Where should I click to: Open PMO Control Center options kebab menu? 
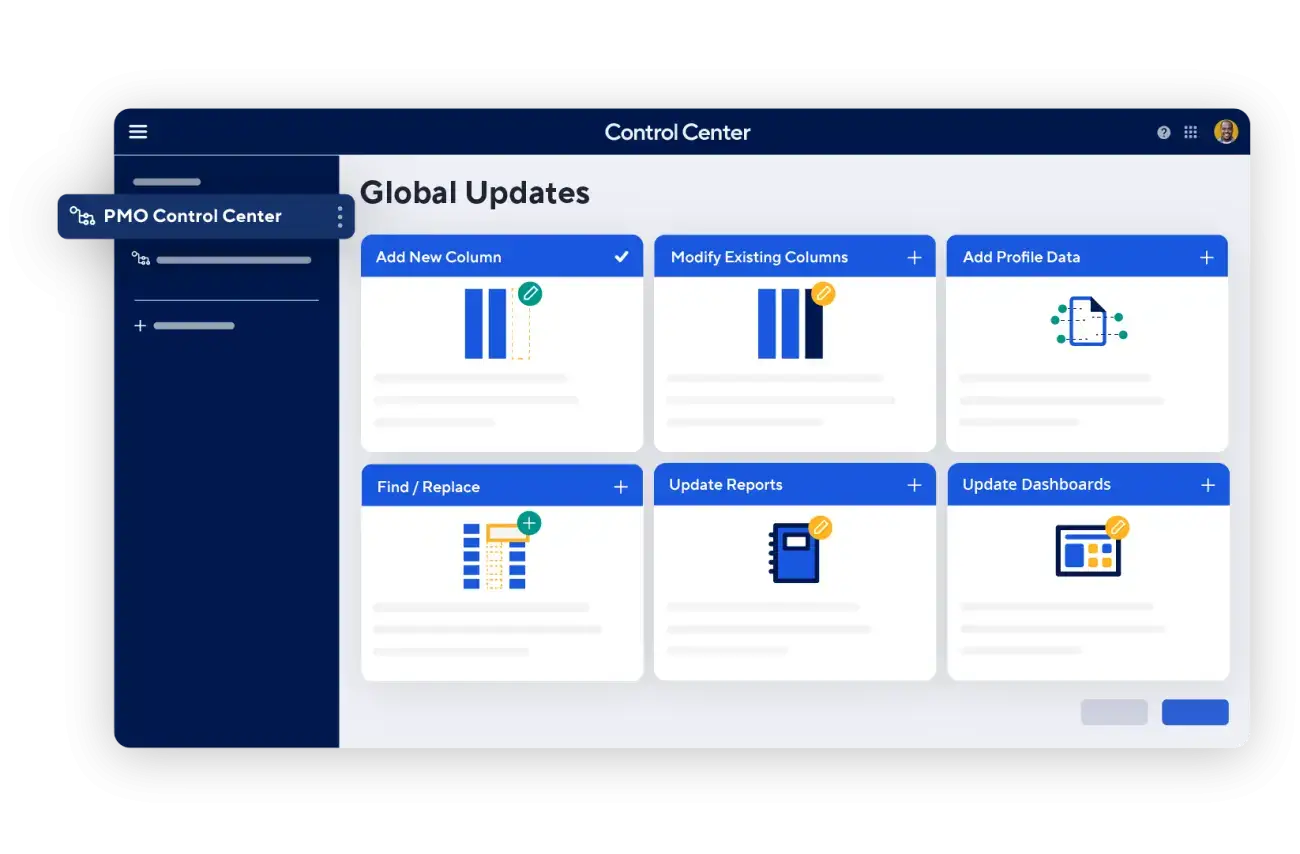(x=340, y=216)
